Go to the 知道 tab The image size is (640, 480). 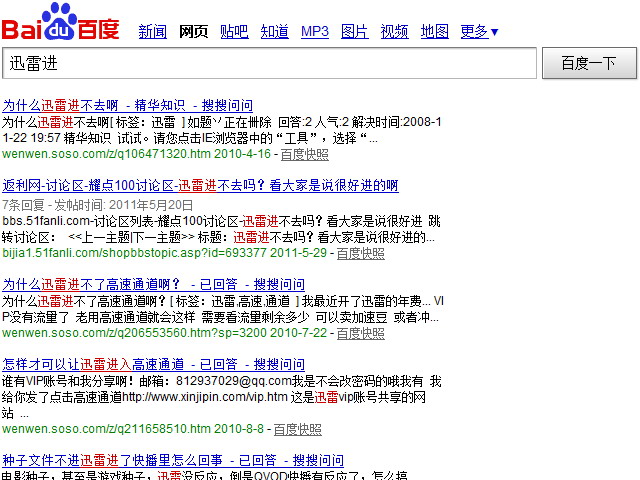275,31
